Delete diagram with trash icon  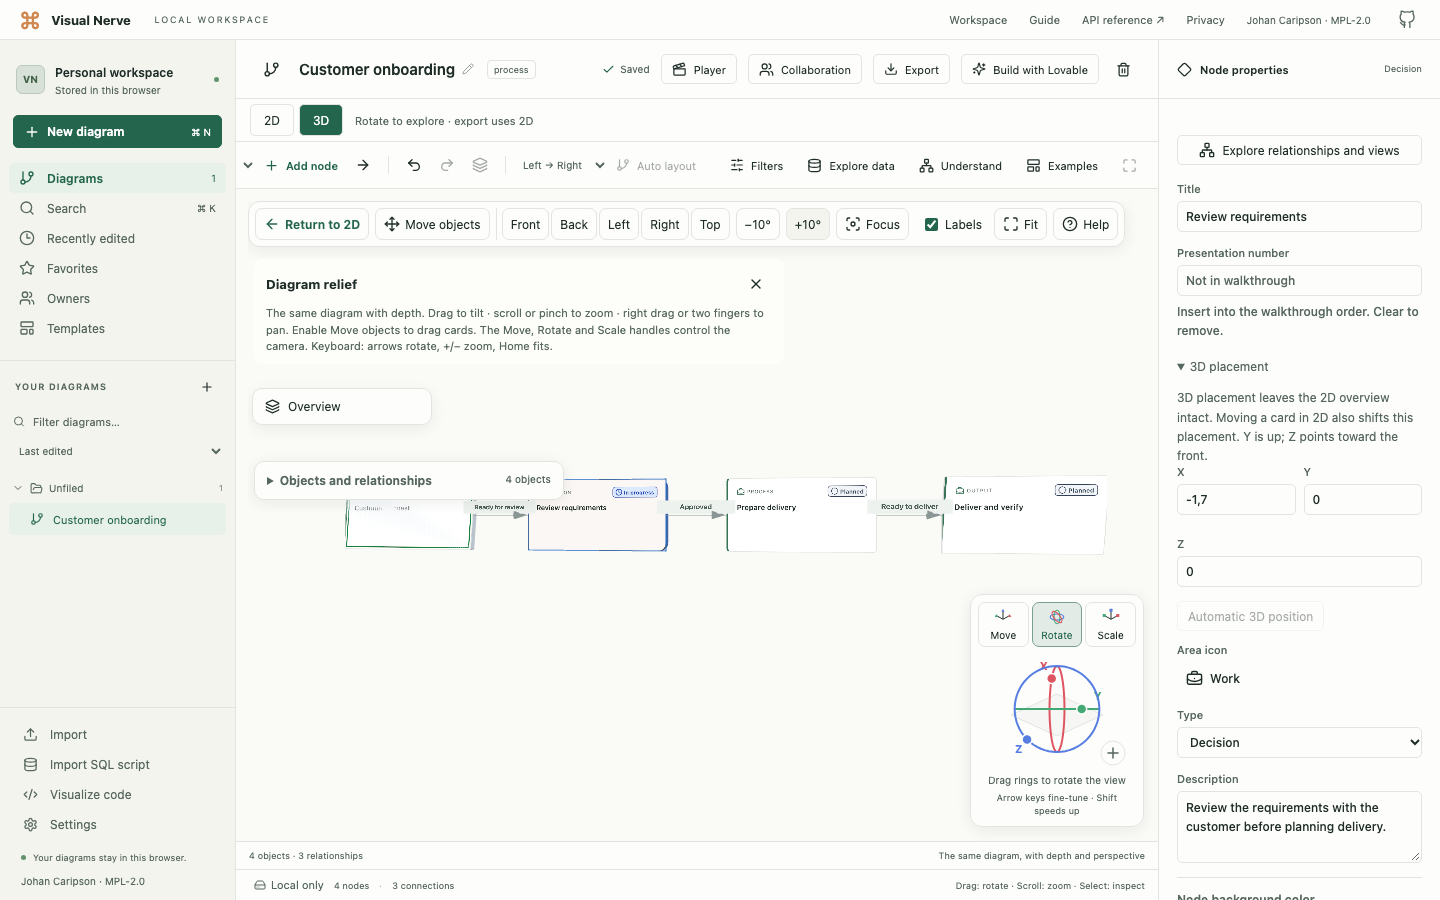point(1124,70)
